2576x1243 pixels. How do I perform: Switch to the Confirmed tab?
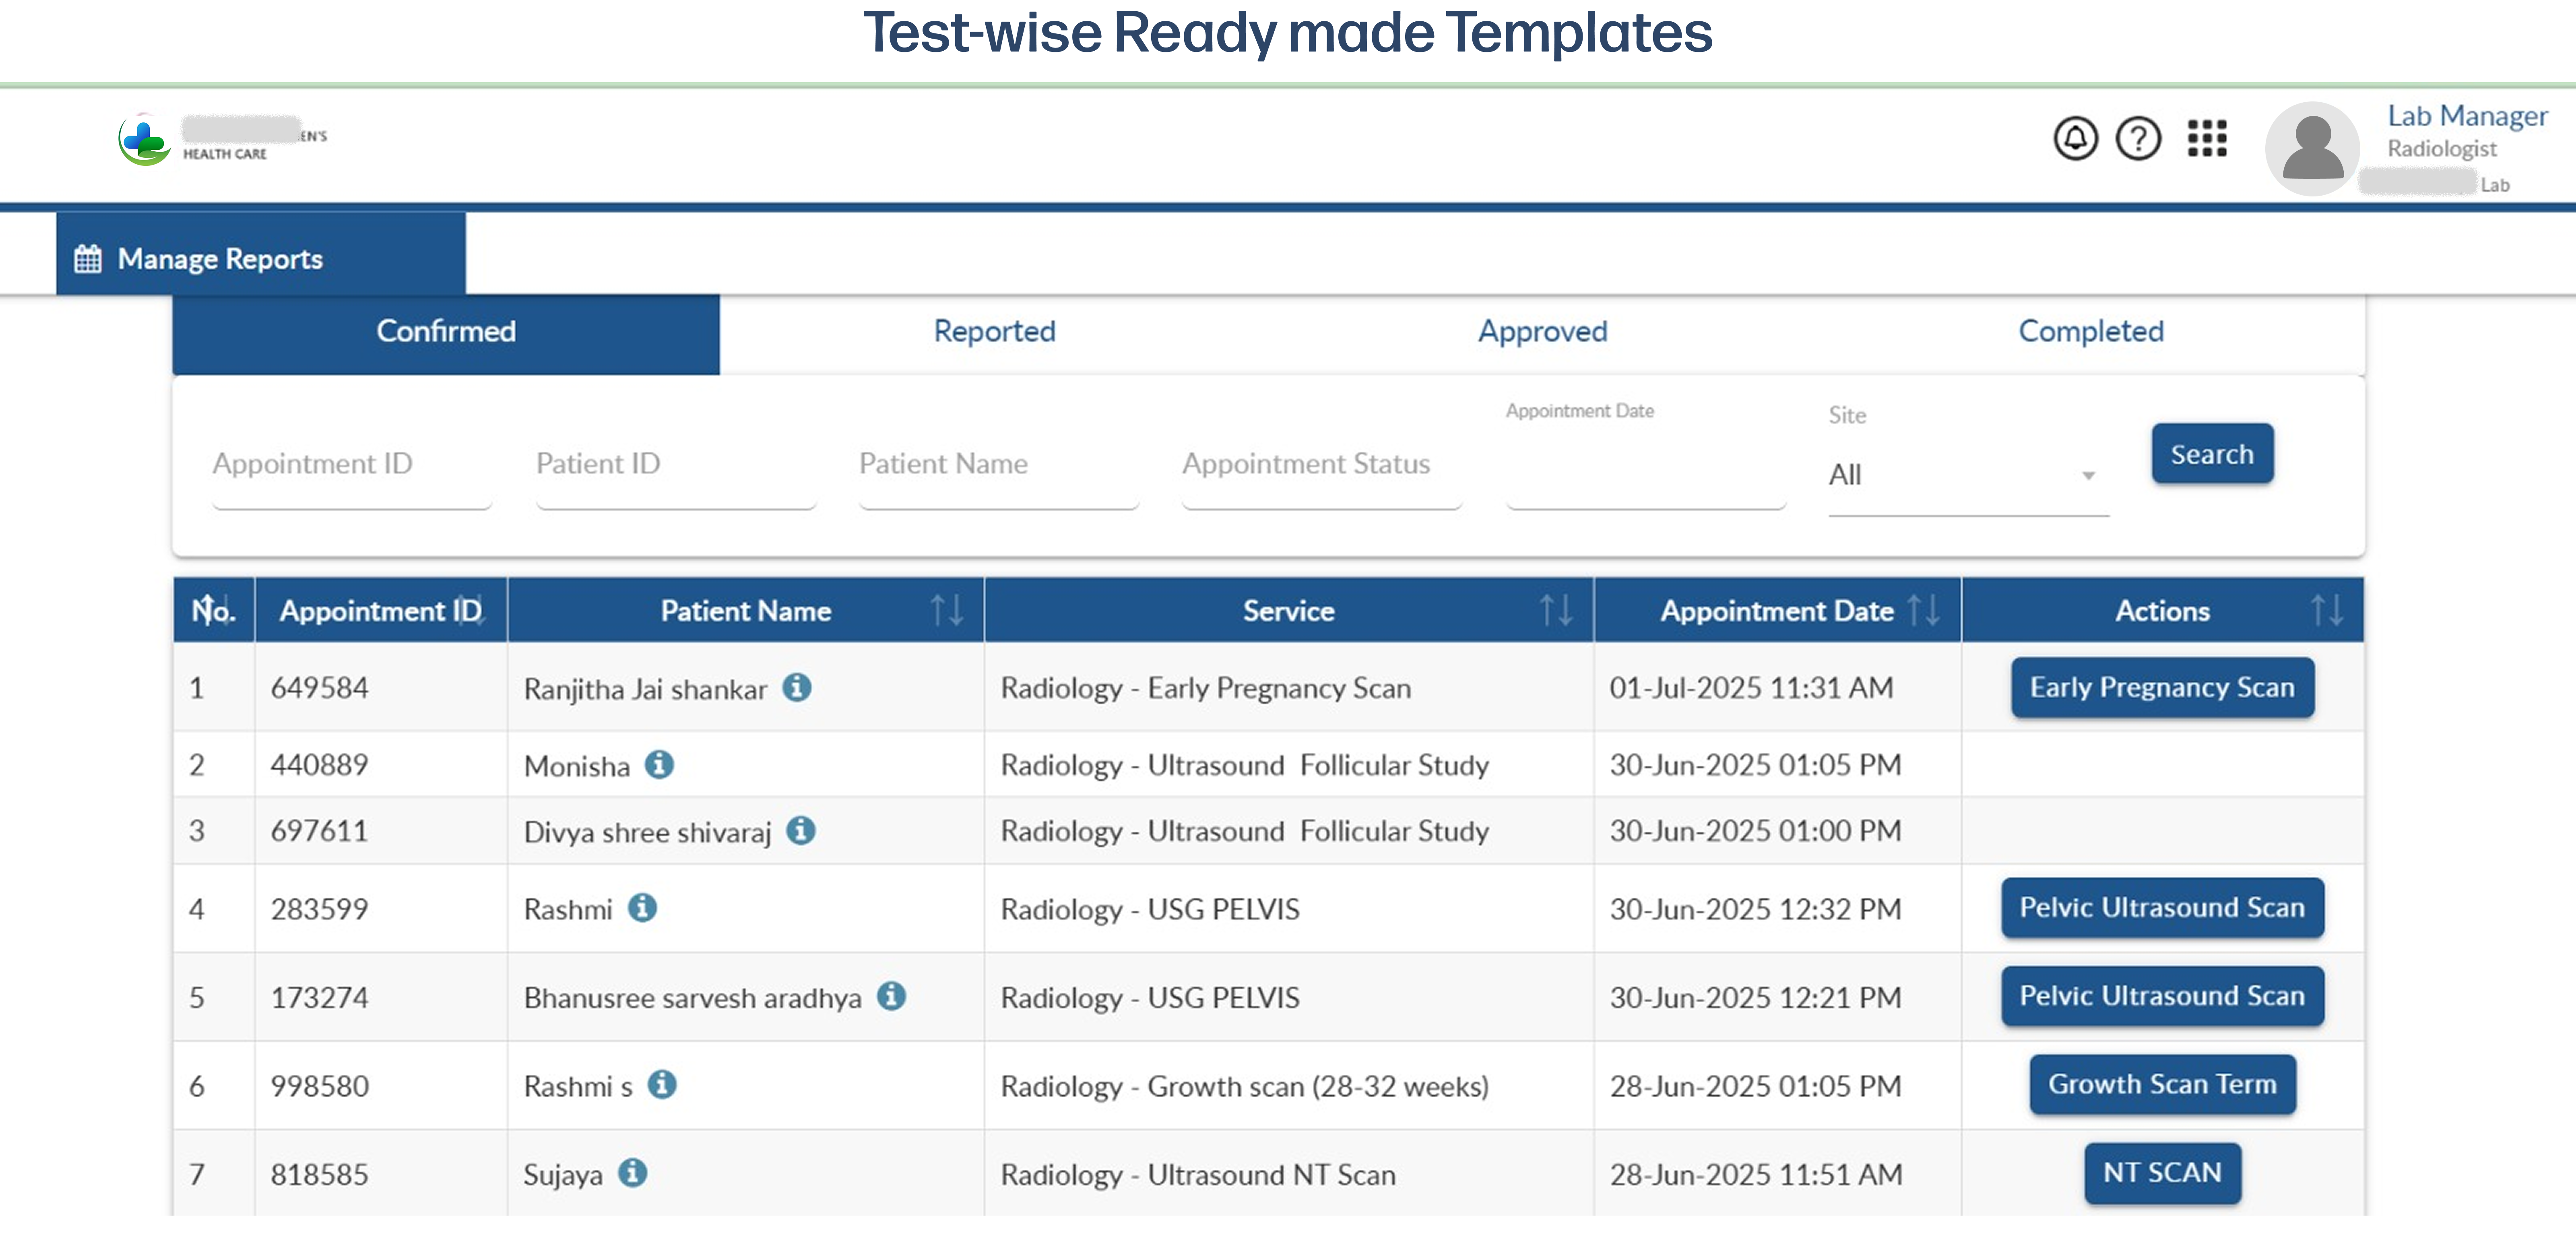(446, 332)
